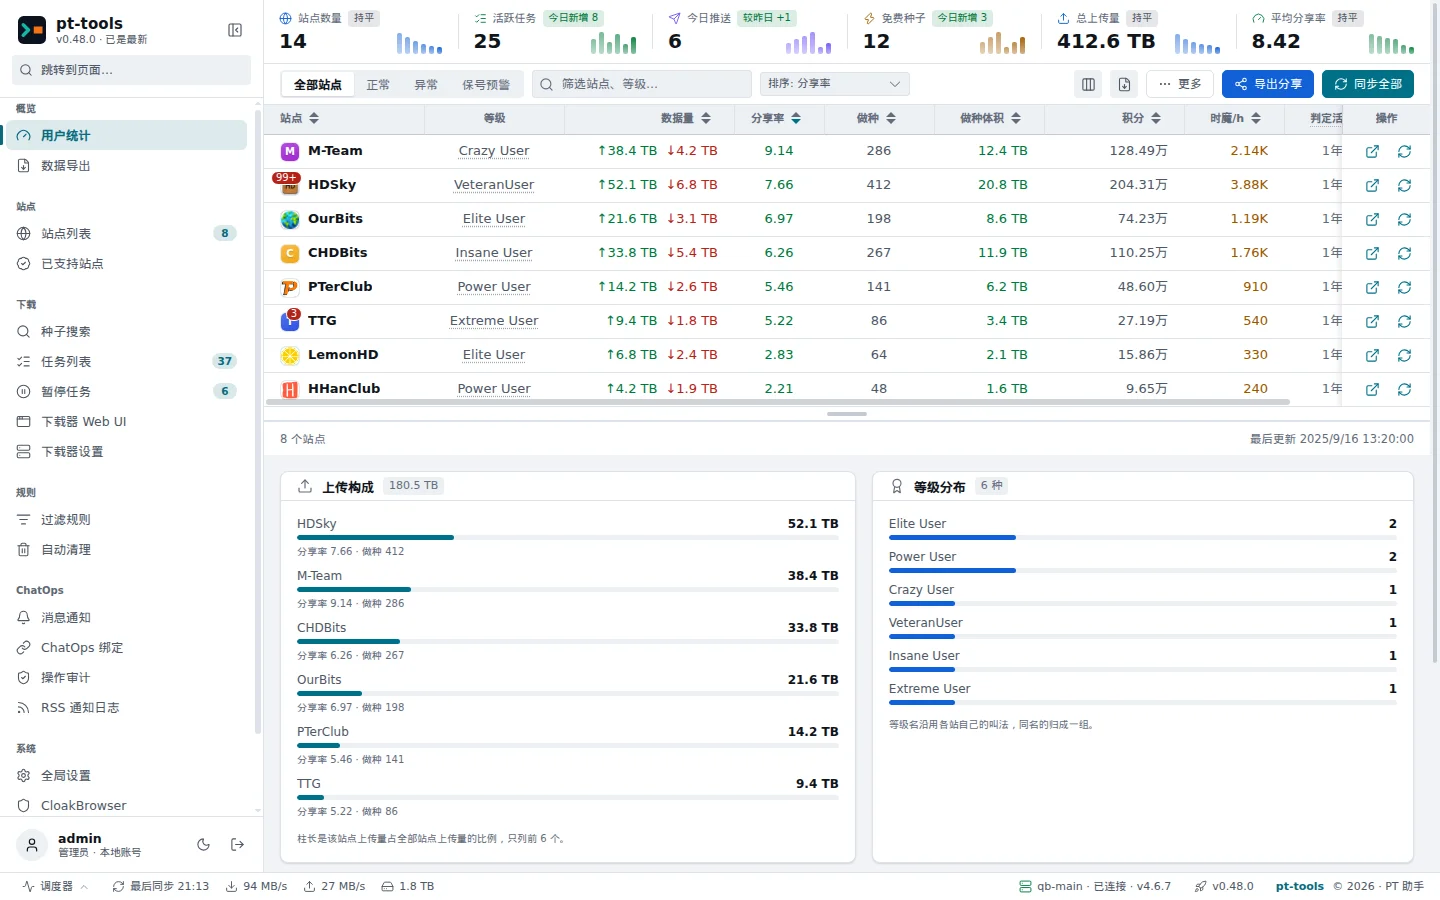Click the export file icon beside 更多

pyautogui.click(x=1124, y=84)
